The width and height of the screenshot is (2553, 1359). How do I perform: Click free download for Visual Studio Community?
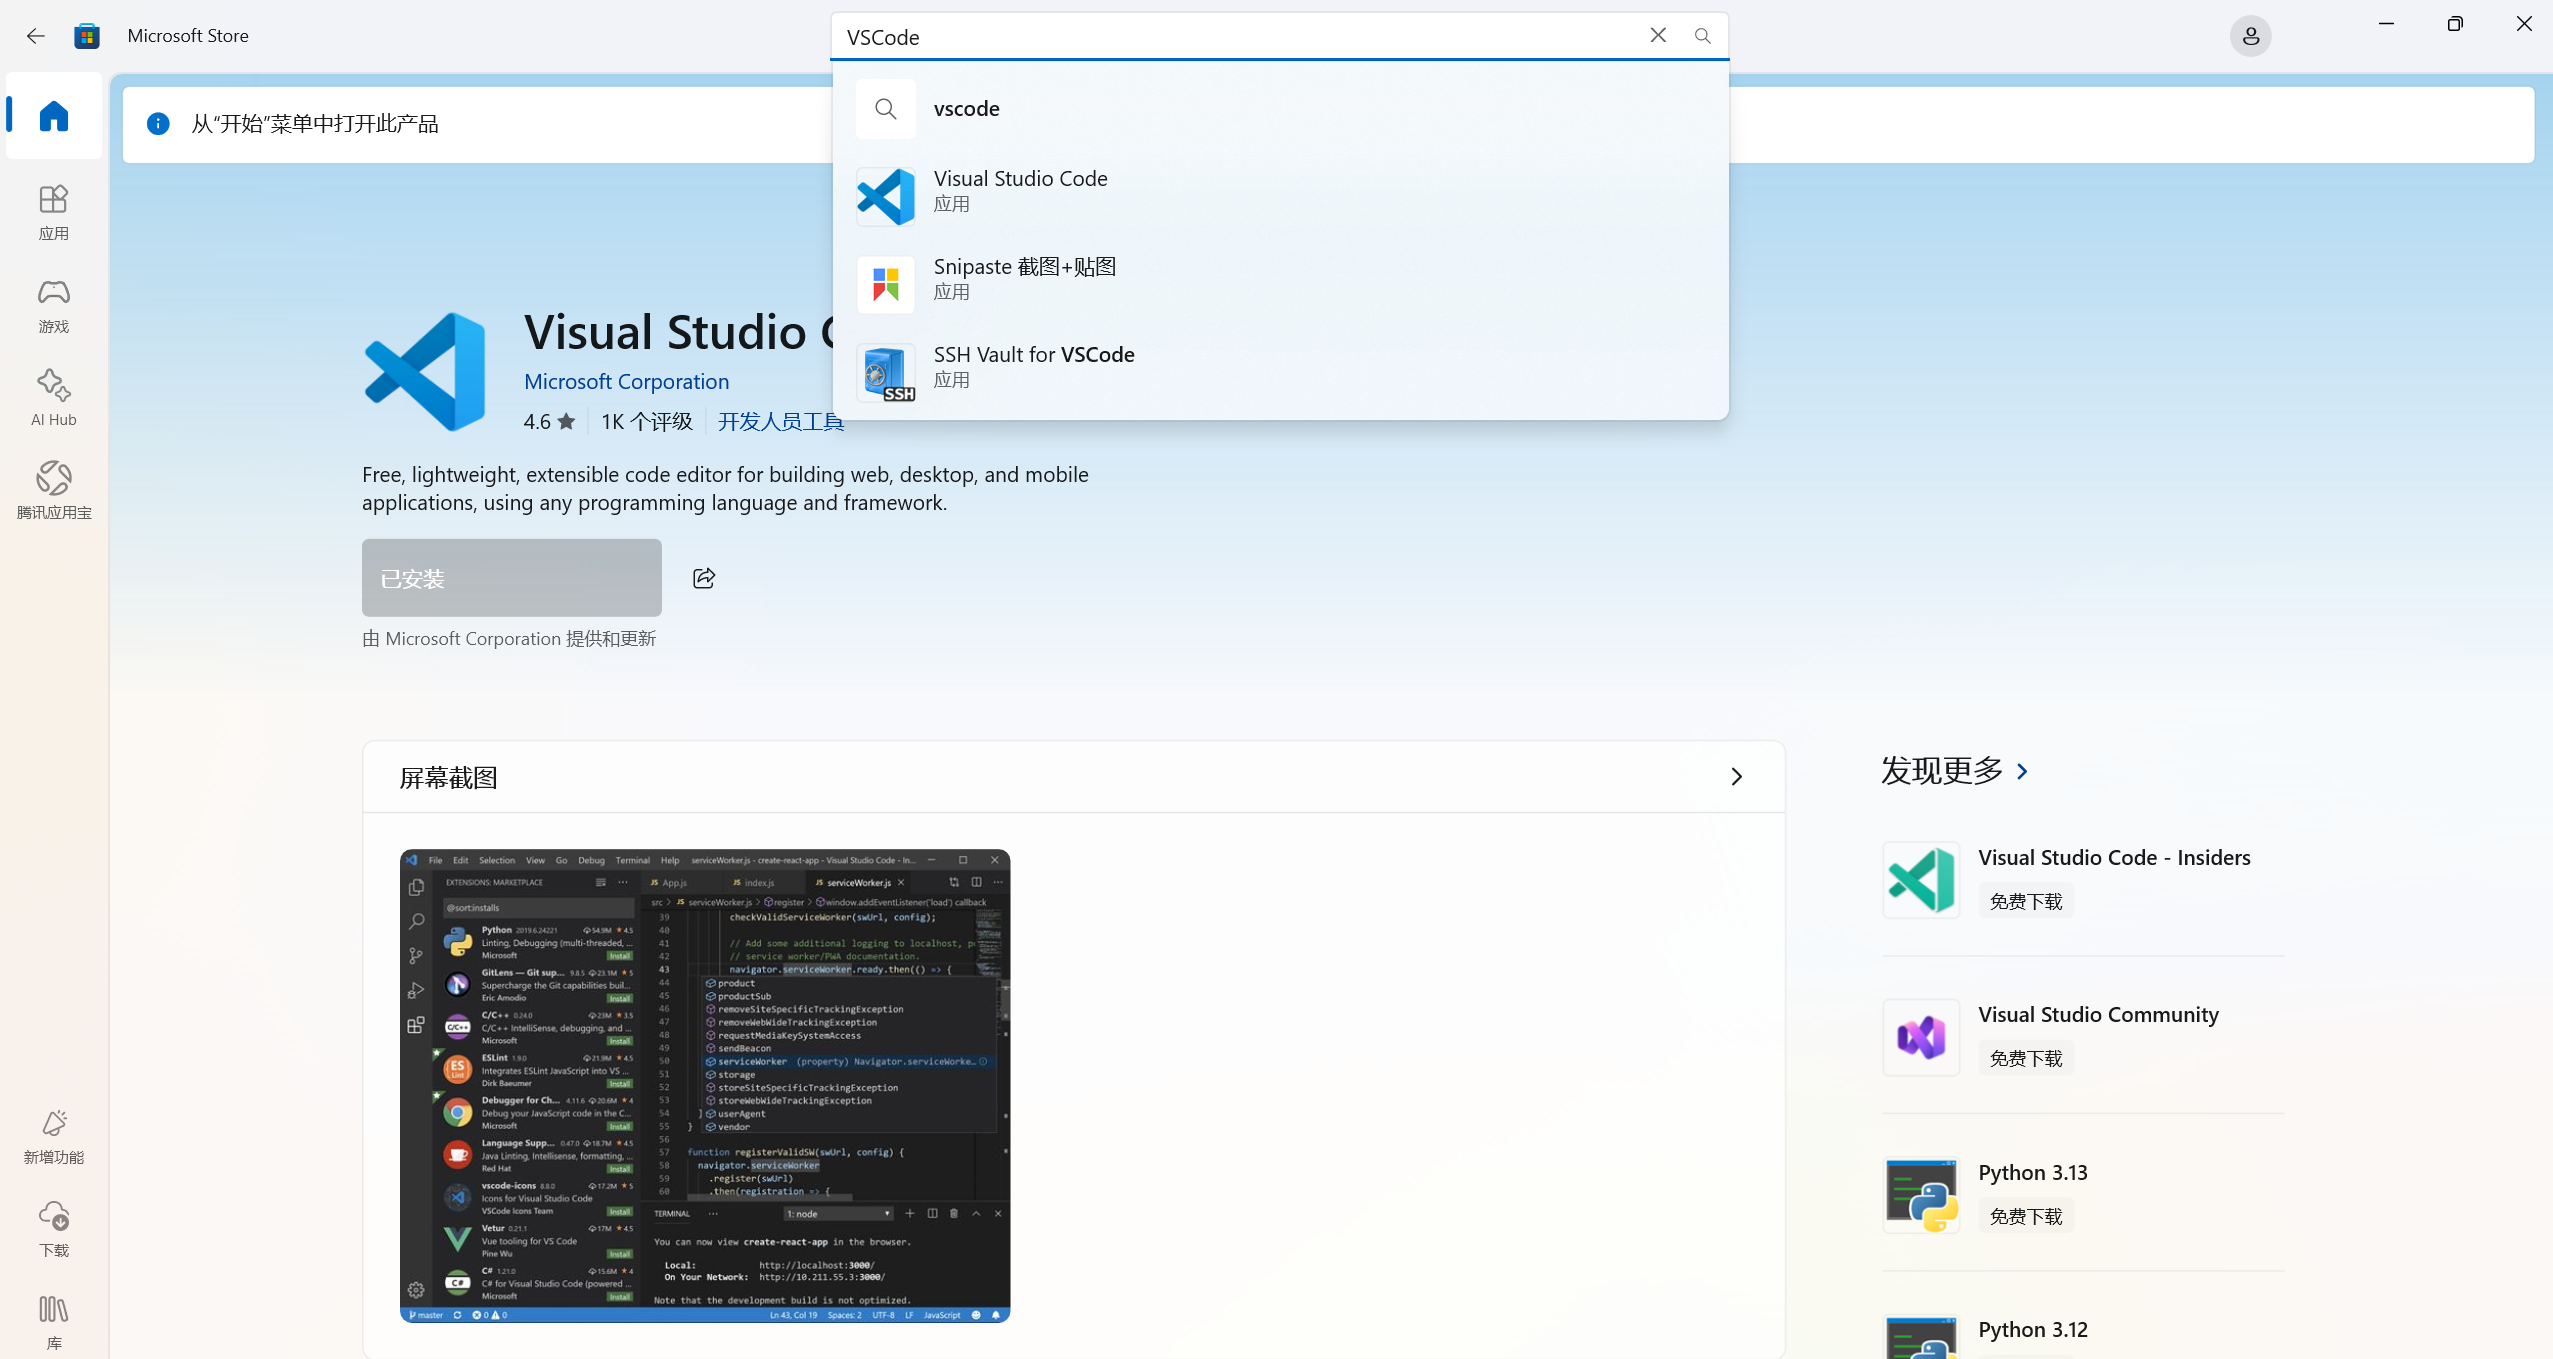2025,1058
